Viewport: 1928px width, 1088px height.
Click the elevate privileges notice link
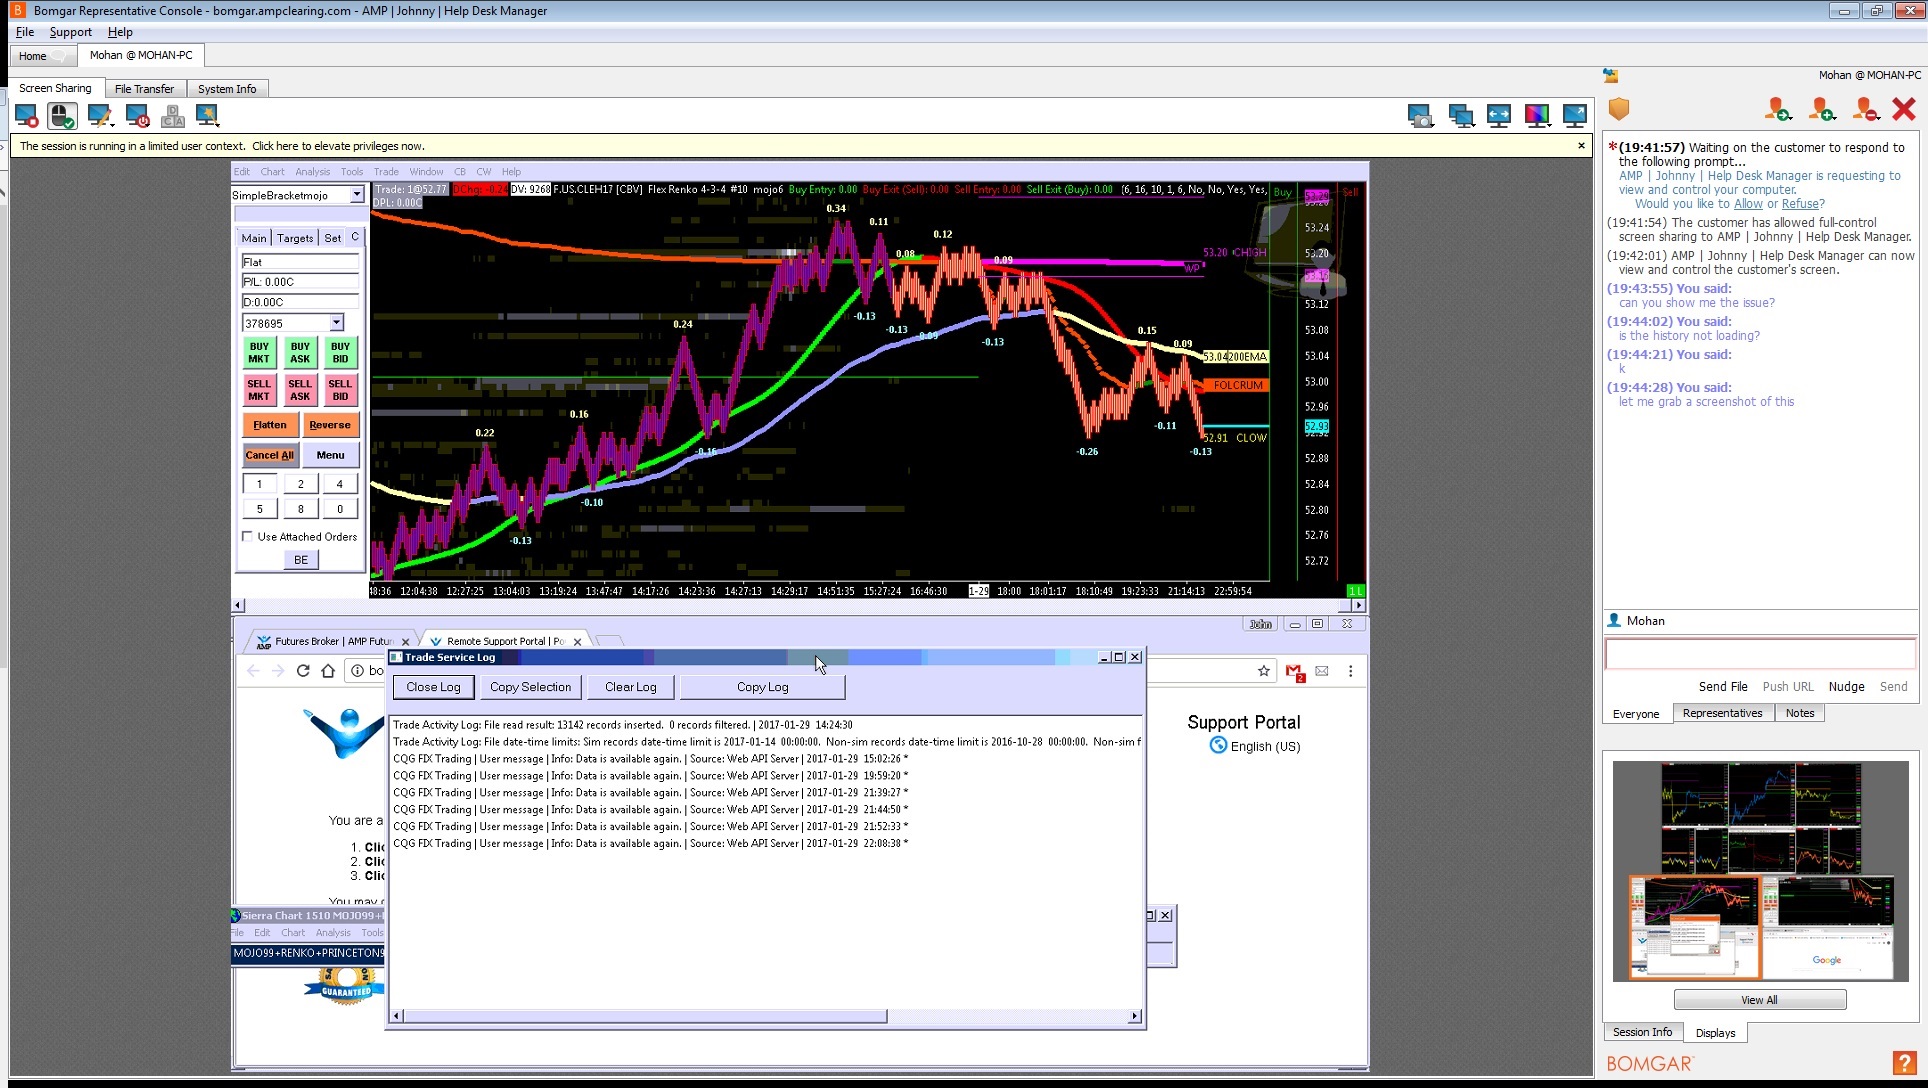337,146
